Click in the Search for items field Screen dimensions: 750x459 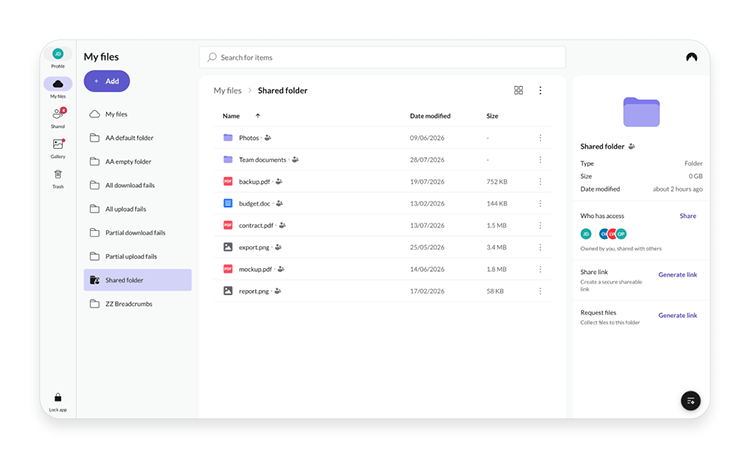point(382,57)
